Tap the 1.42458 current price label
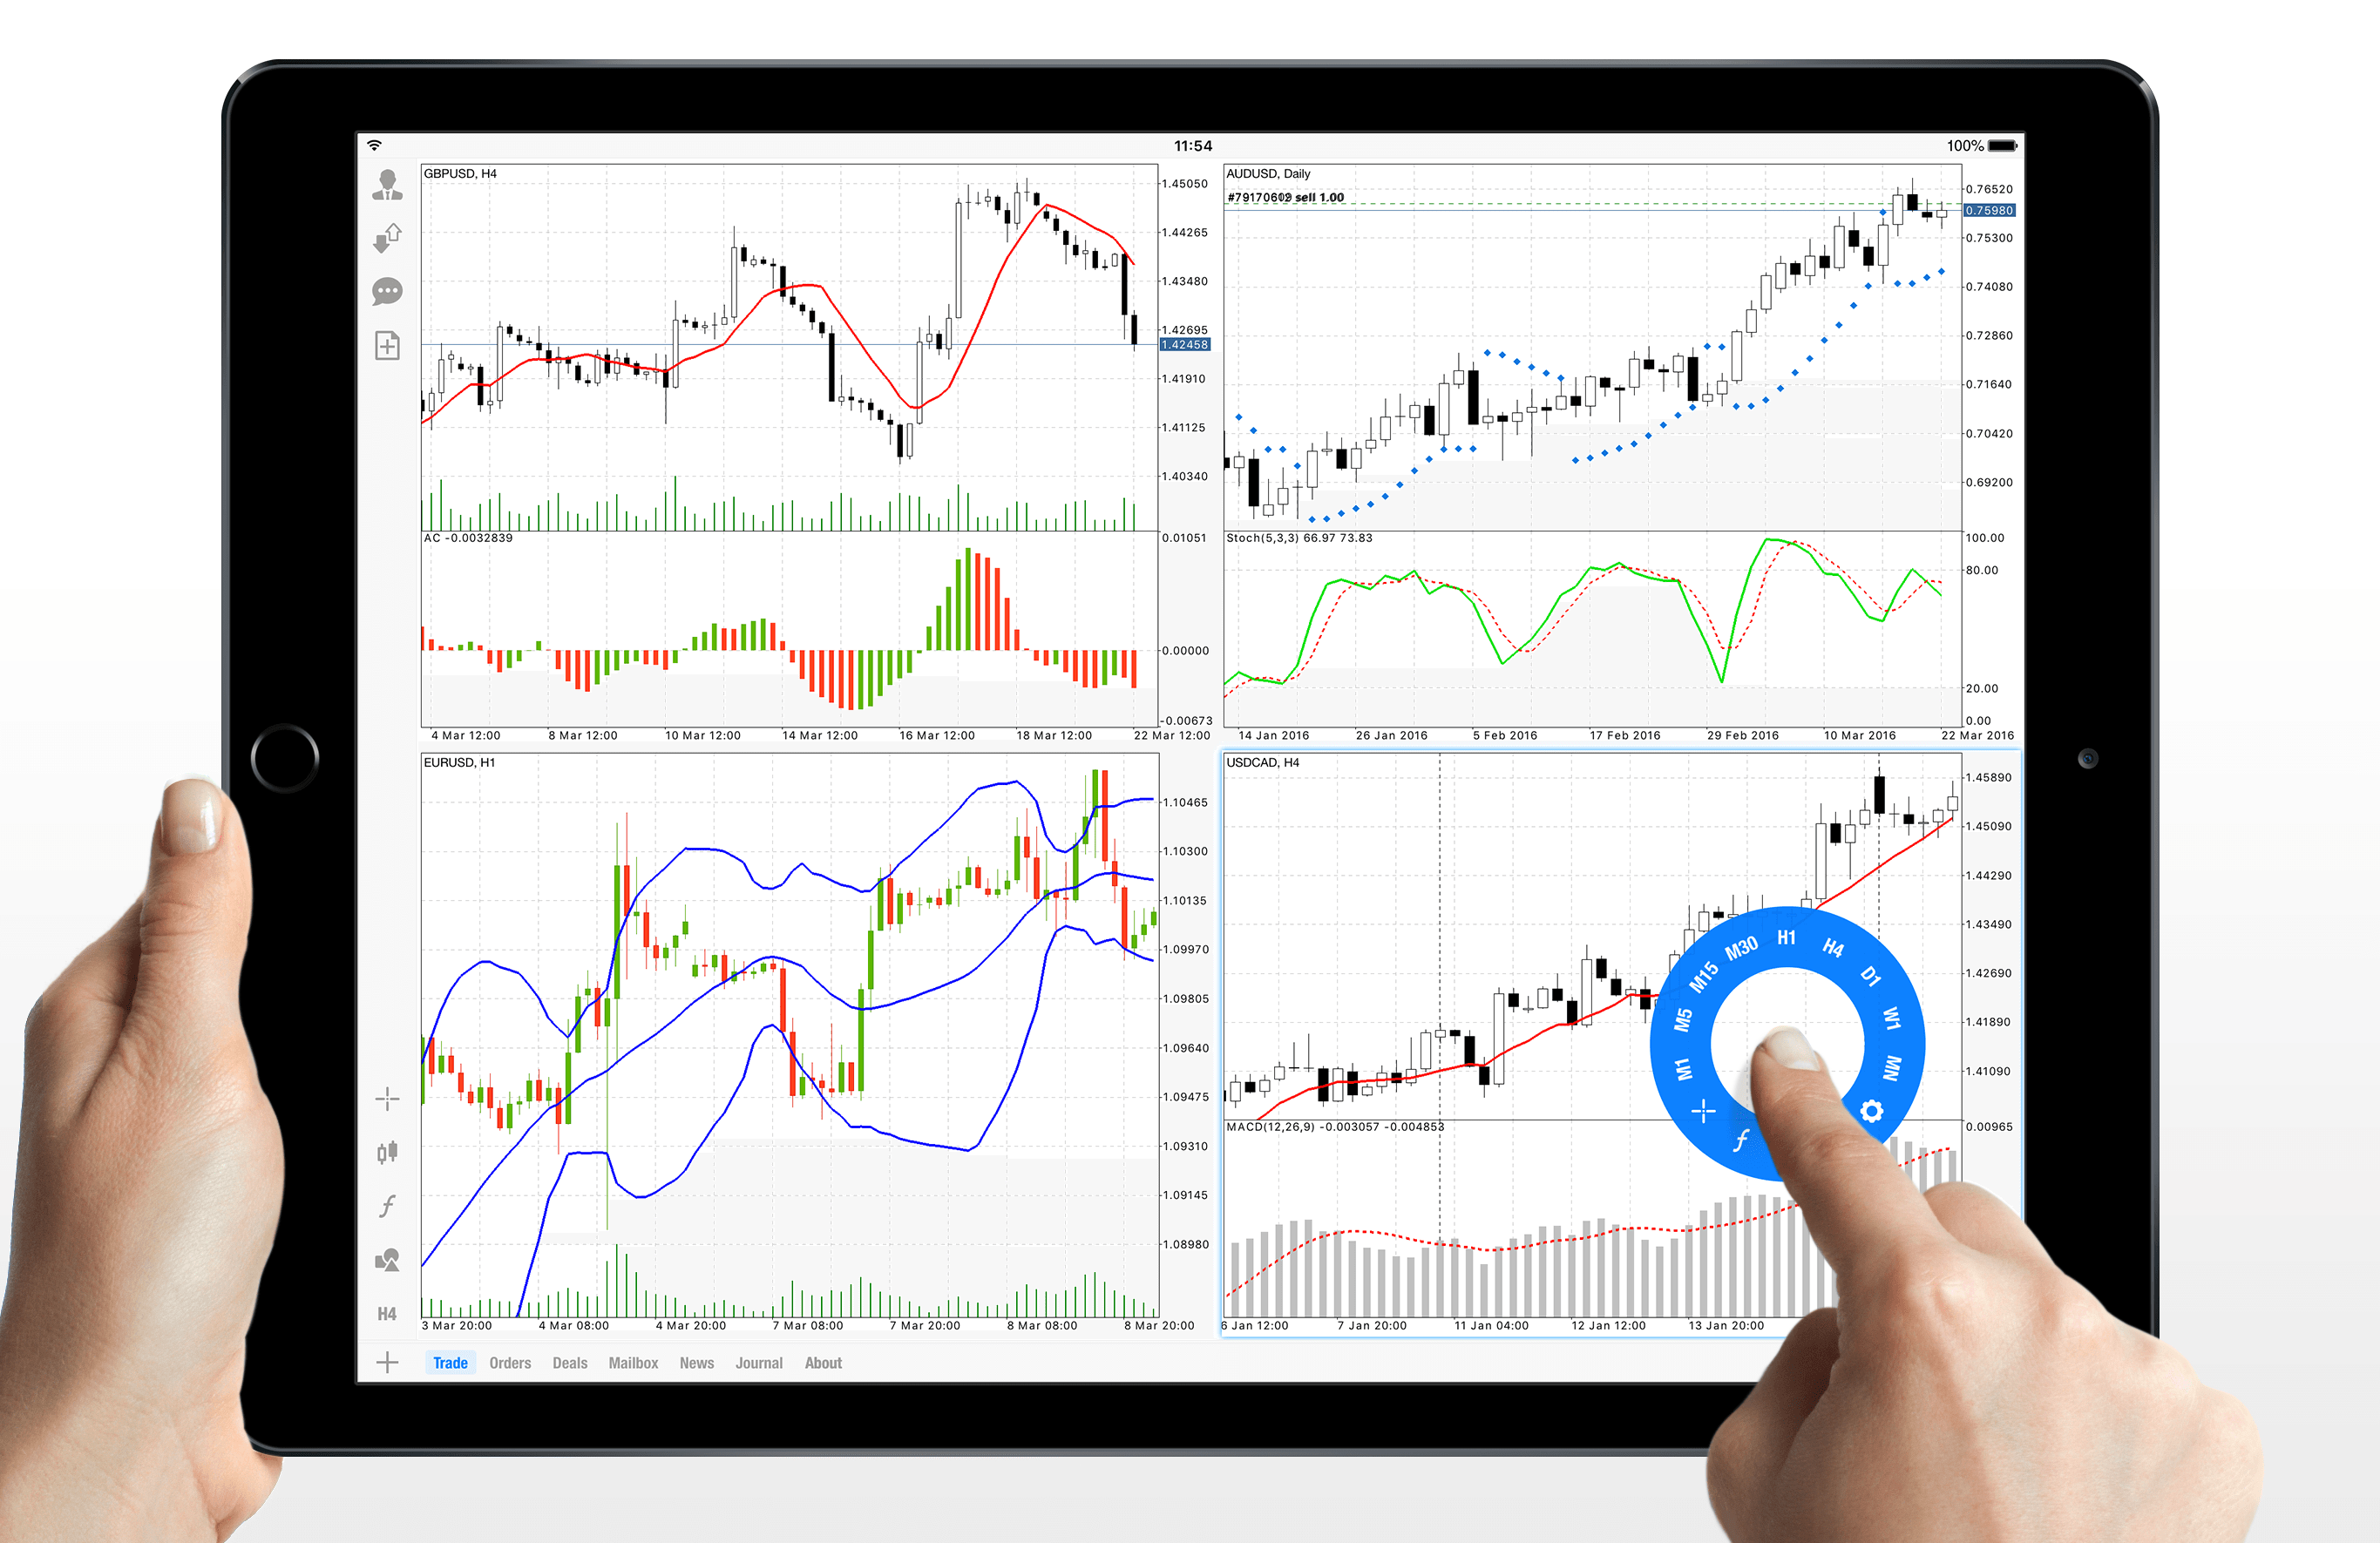 1185,345
